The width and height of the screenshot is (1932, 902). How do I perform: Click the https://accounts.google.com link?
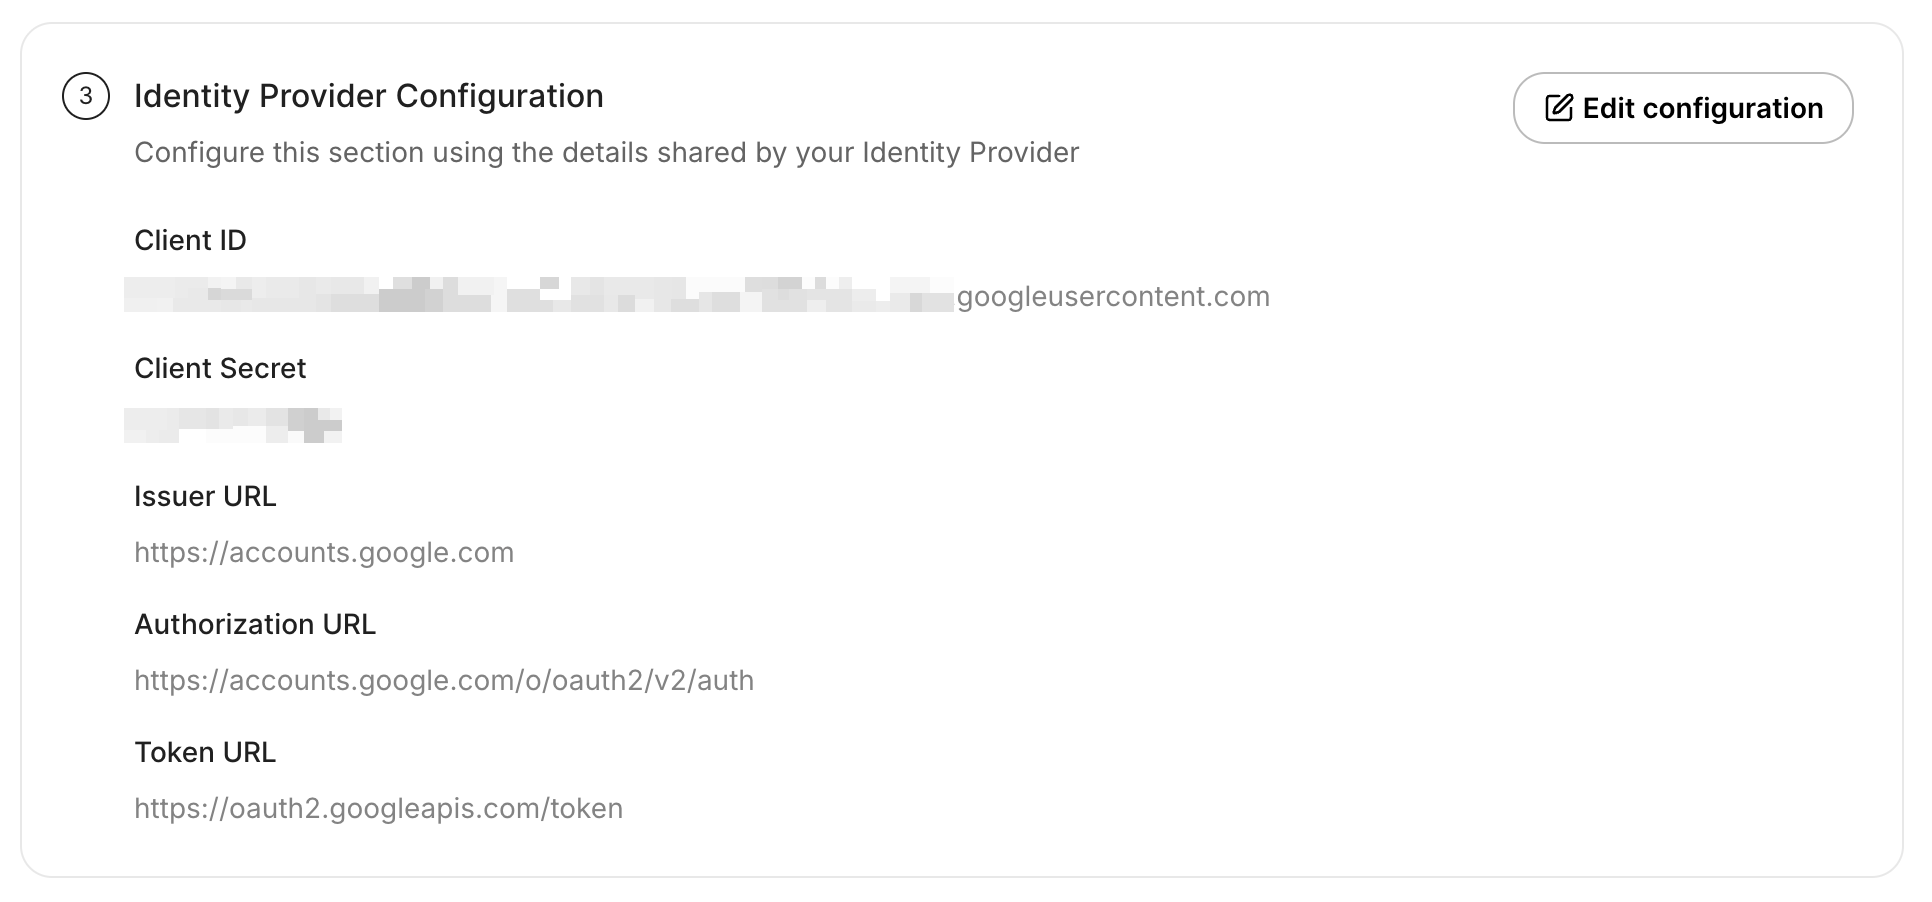click(324, 551)
